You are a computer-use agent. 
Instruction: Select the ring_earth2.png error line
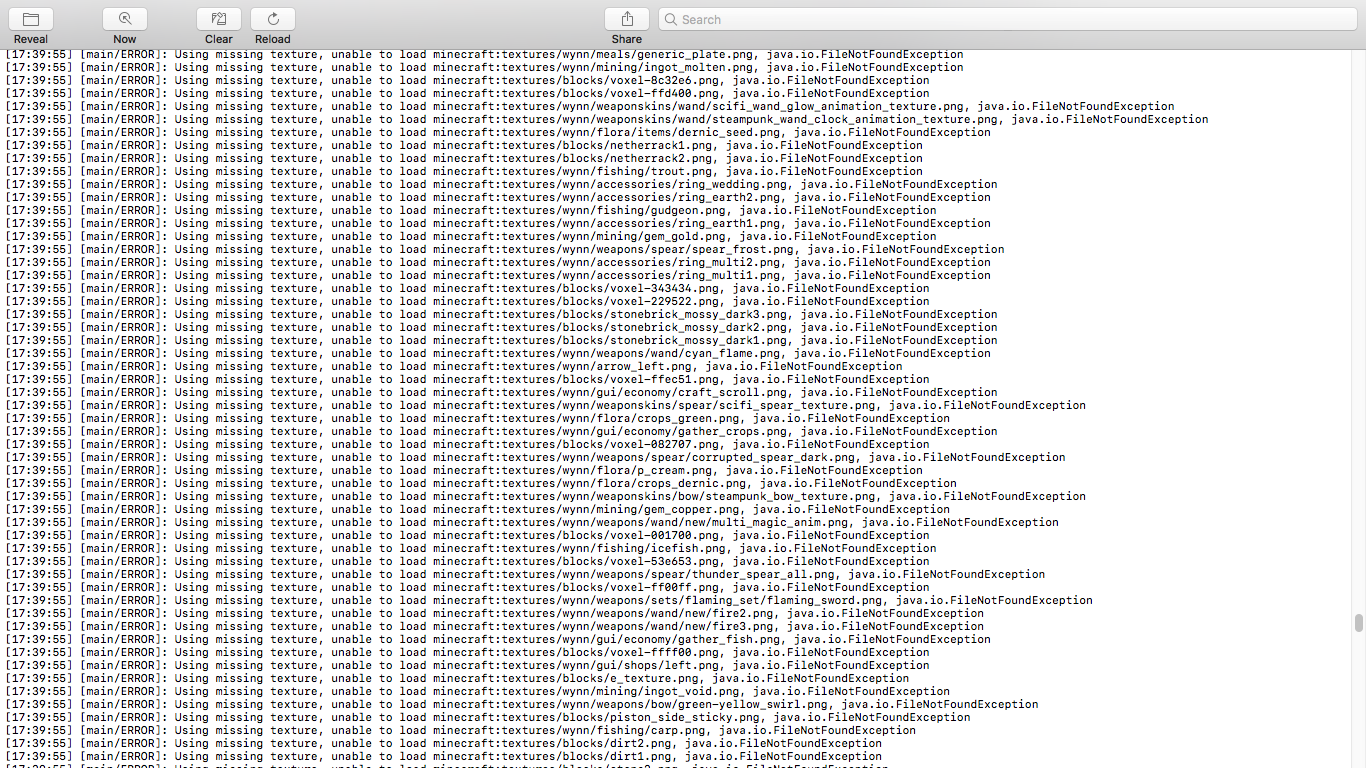pos(498,198)
